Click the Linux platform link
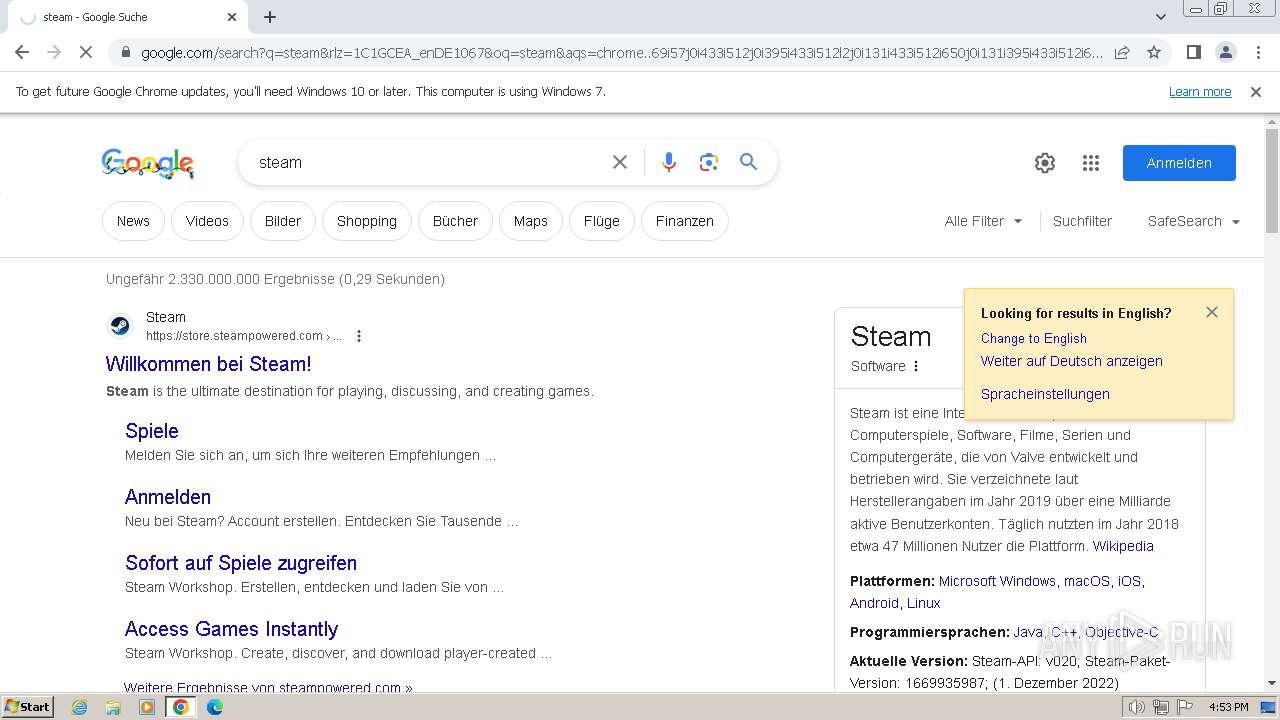This screenshot has width=1280, height=720. [924, 603]
